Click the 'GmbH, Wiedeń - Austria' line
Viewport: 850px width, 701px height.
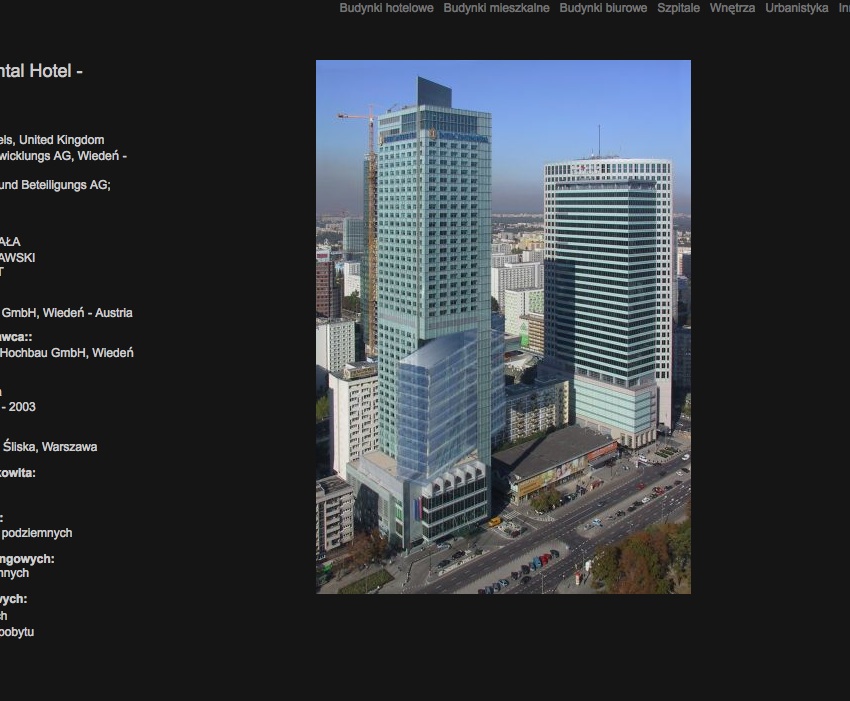66,313
